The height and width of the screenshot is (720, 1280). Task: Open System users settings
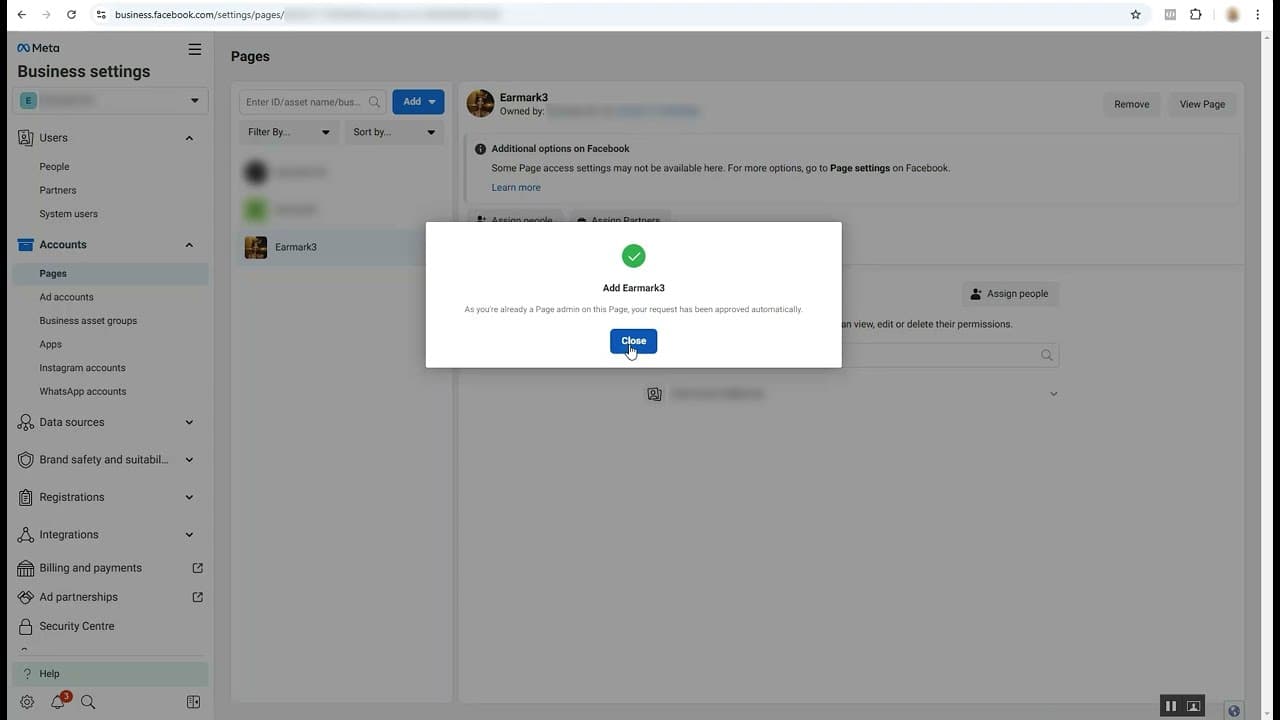[x=68, y=214]
